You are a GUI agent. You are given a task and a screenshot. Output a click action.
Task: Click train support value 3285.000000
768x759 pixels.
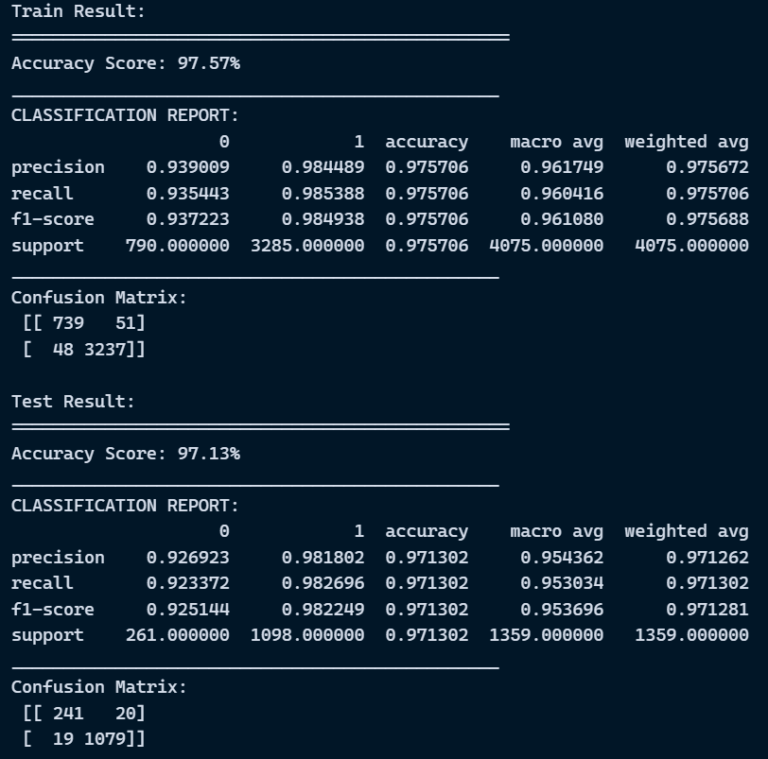(x=308, y=245)
